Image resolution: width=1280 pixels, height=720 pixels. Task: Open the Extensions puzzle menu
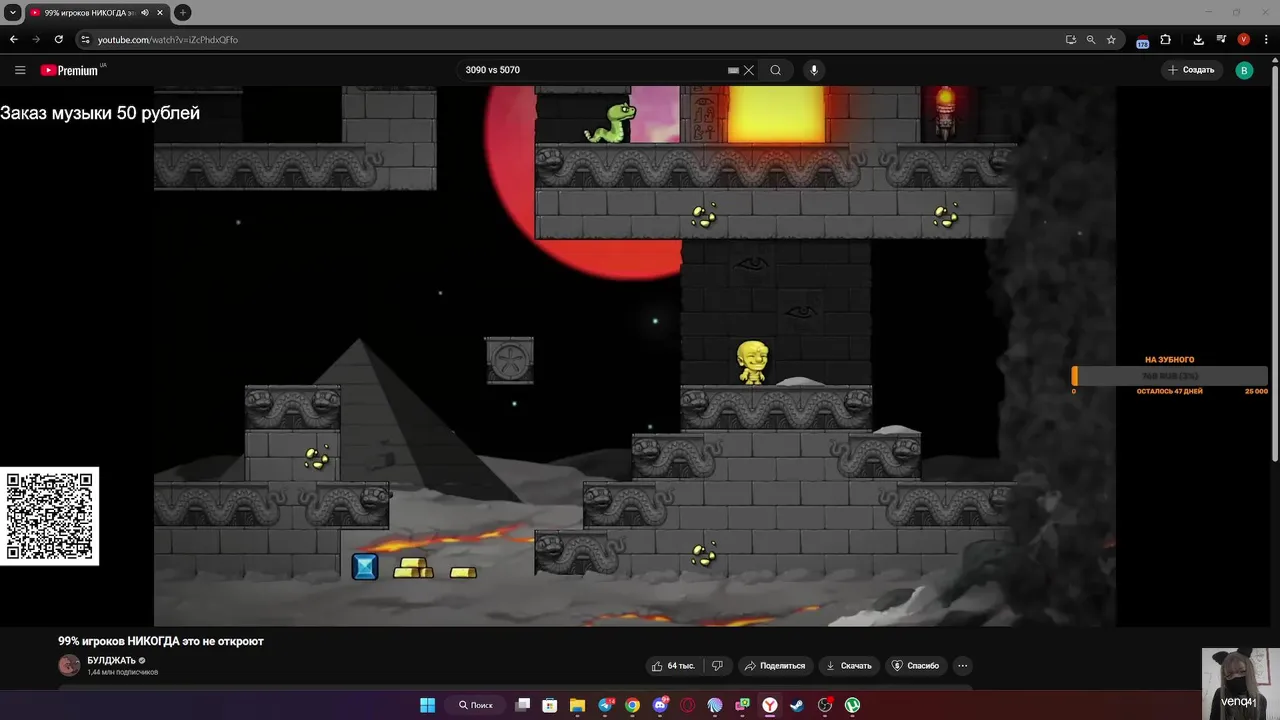pos(1166,40)
